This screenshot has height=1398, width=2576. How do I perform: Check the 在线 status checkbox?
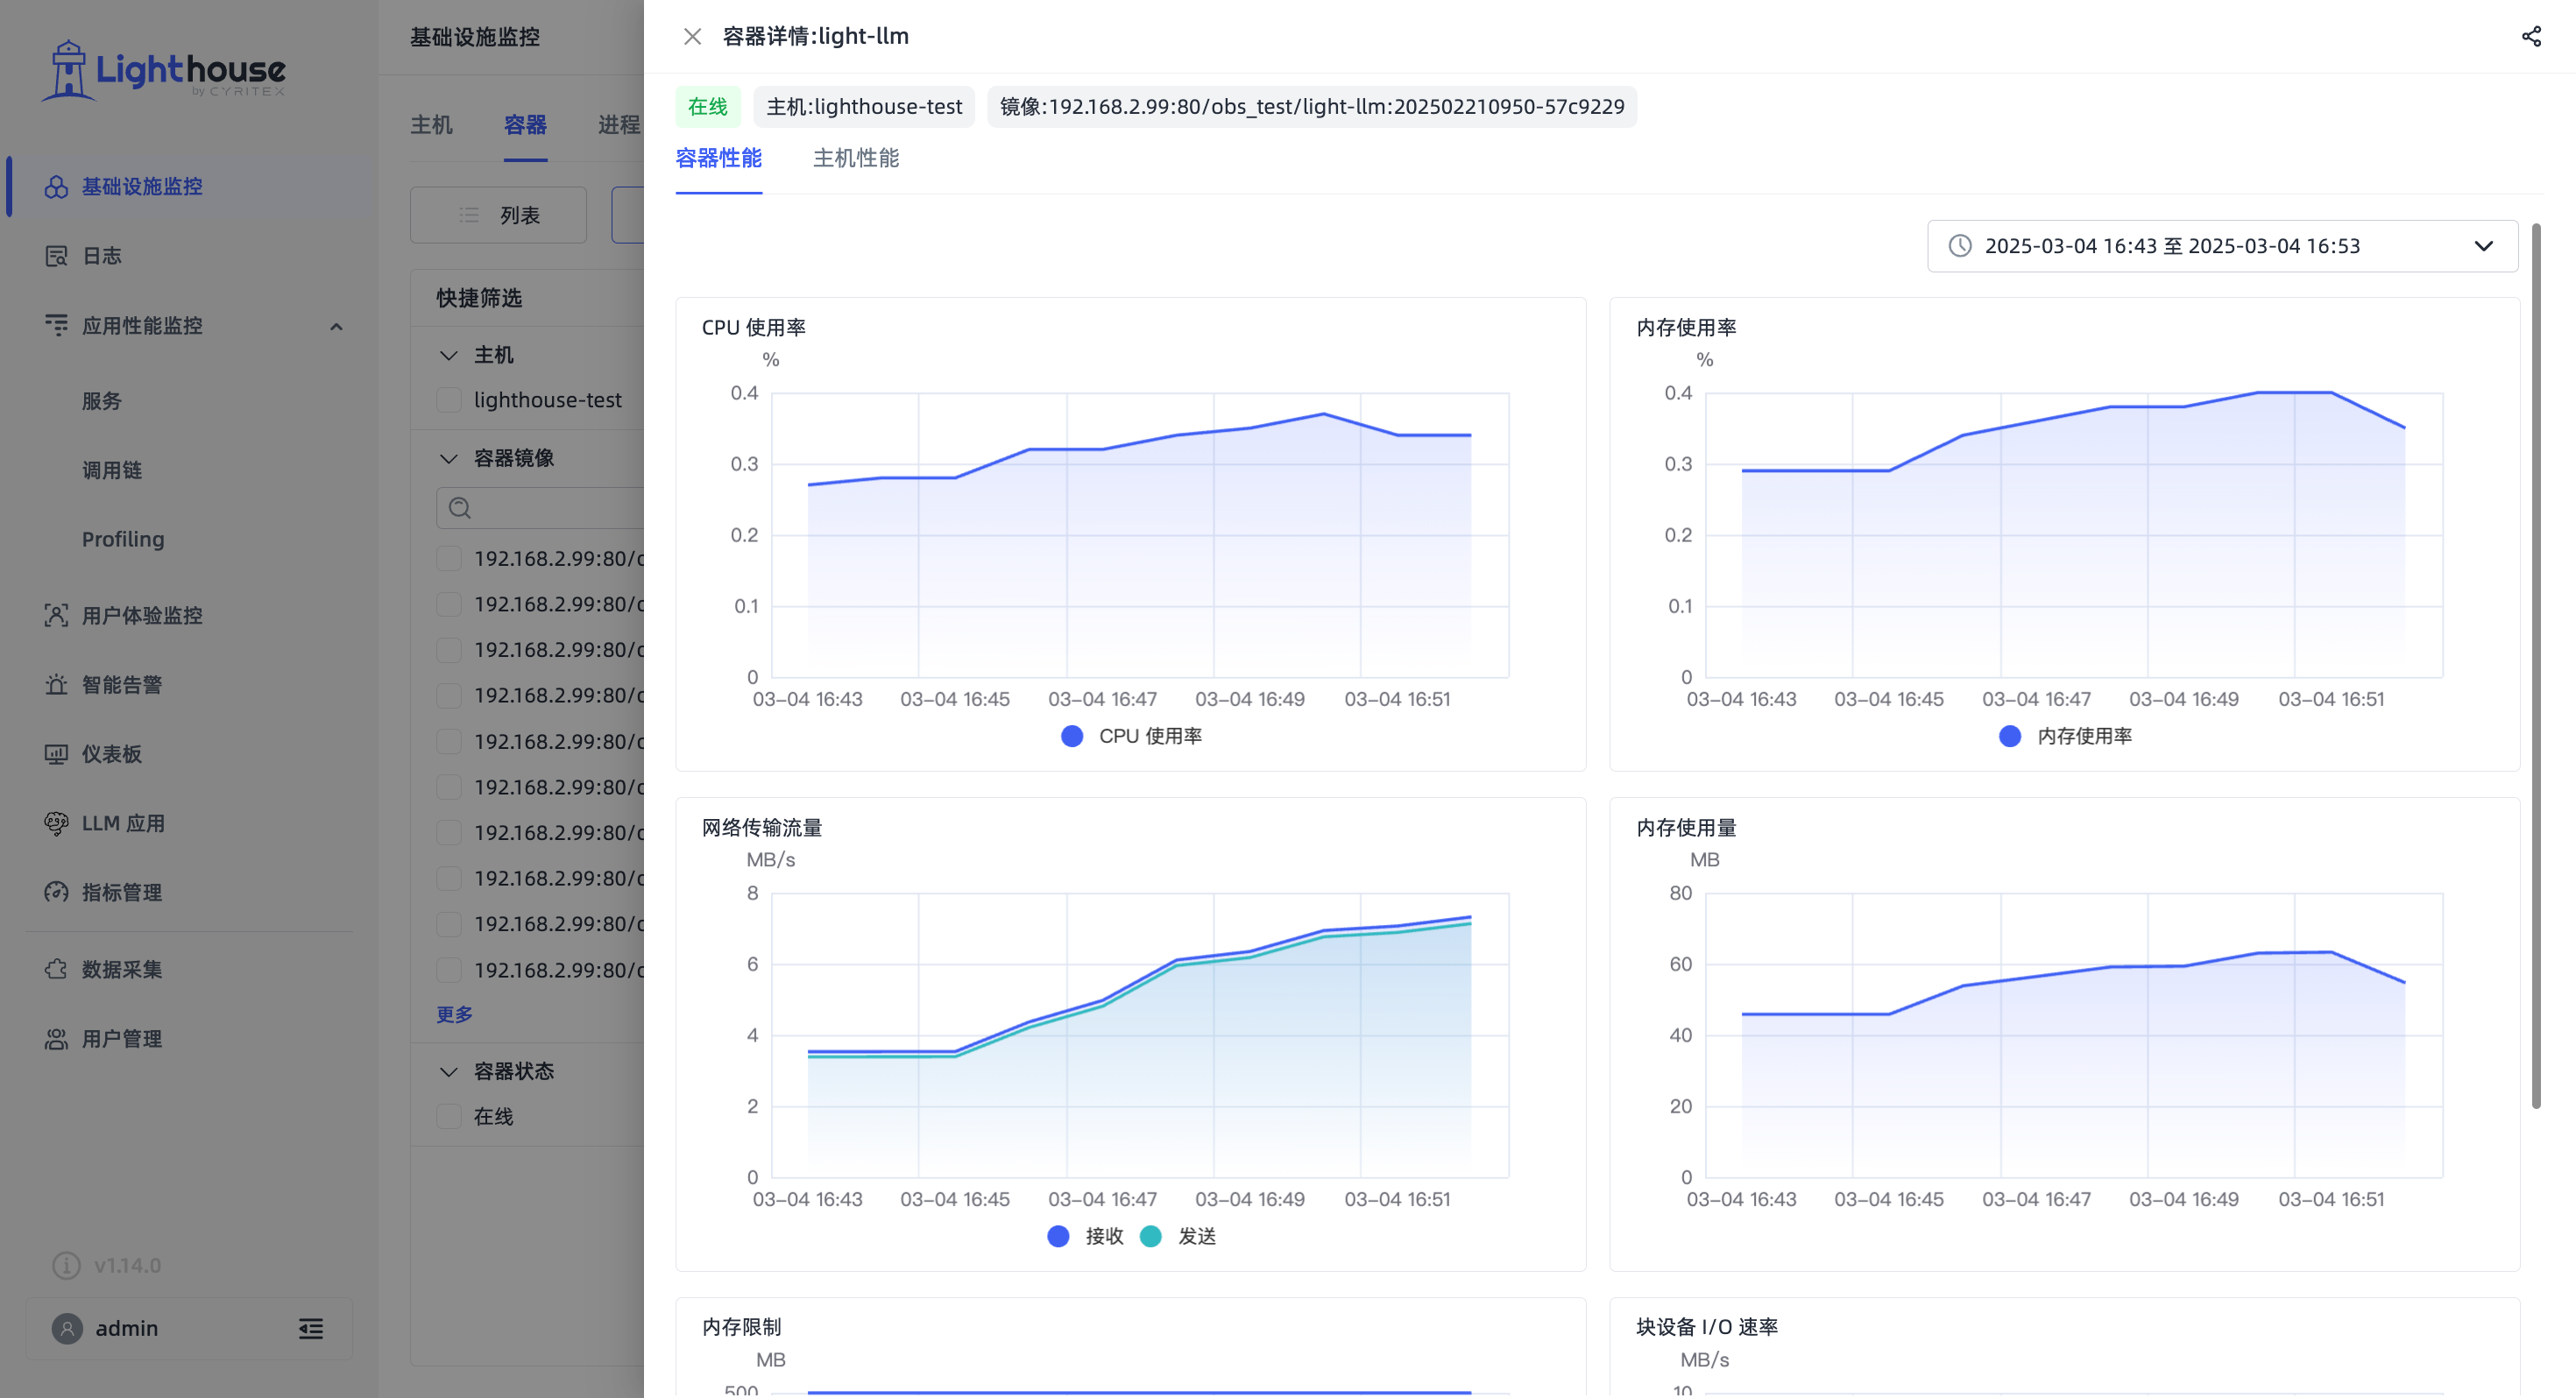(x=449, y=1116)
